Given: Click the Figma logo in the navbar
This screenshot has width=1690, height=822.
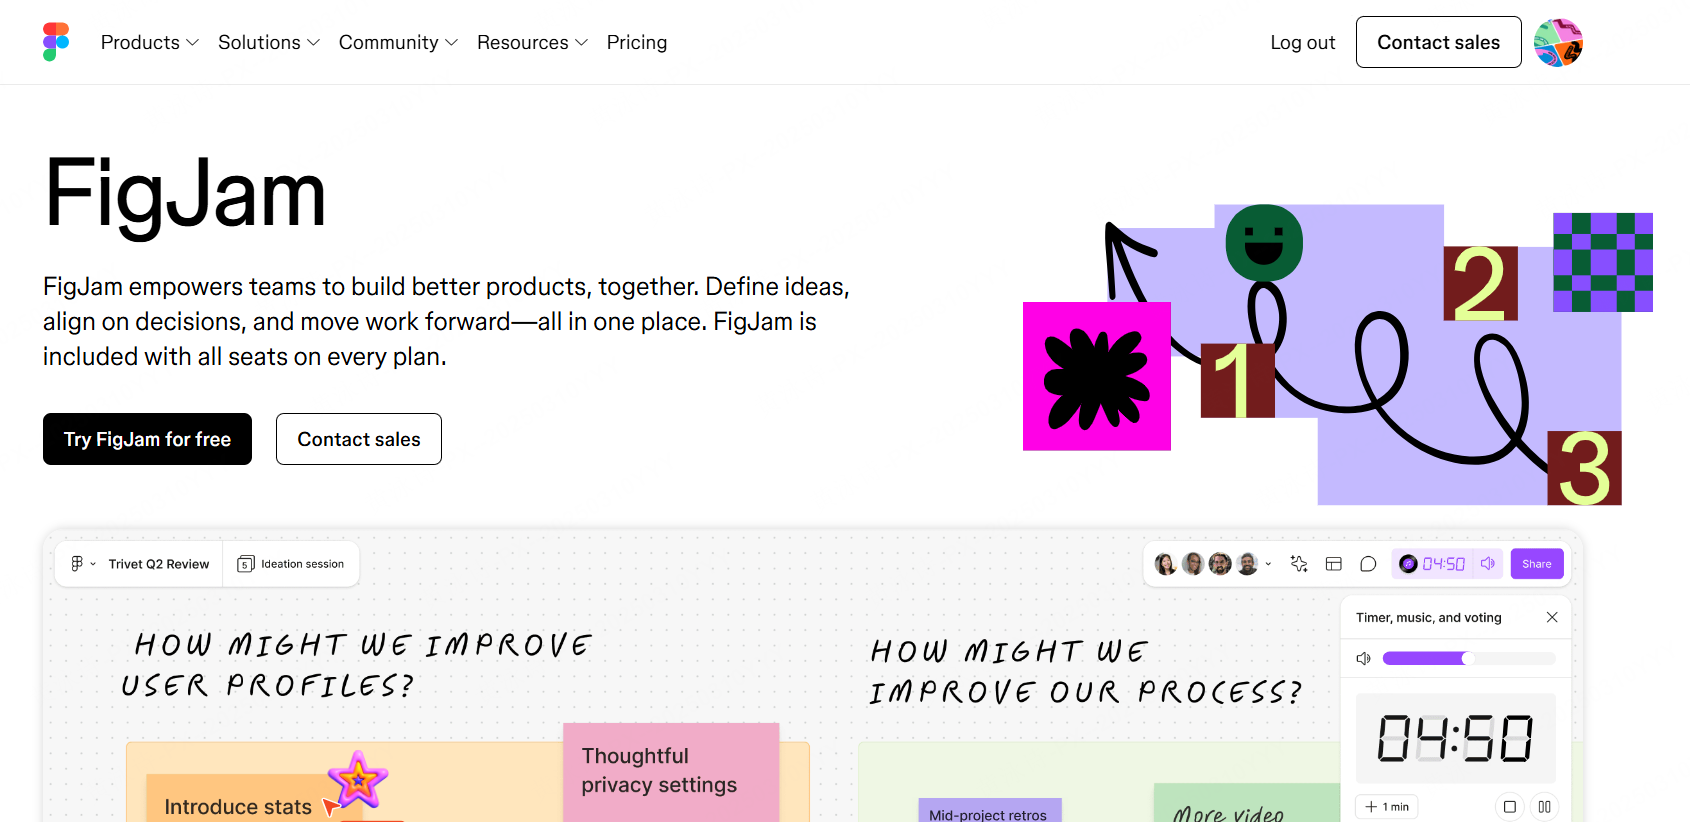Looking at the screenshot, I should click(x=56, y=42).
